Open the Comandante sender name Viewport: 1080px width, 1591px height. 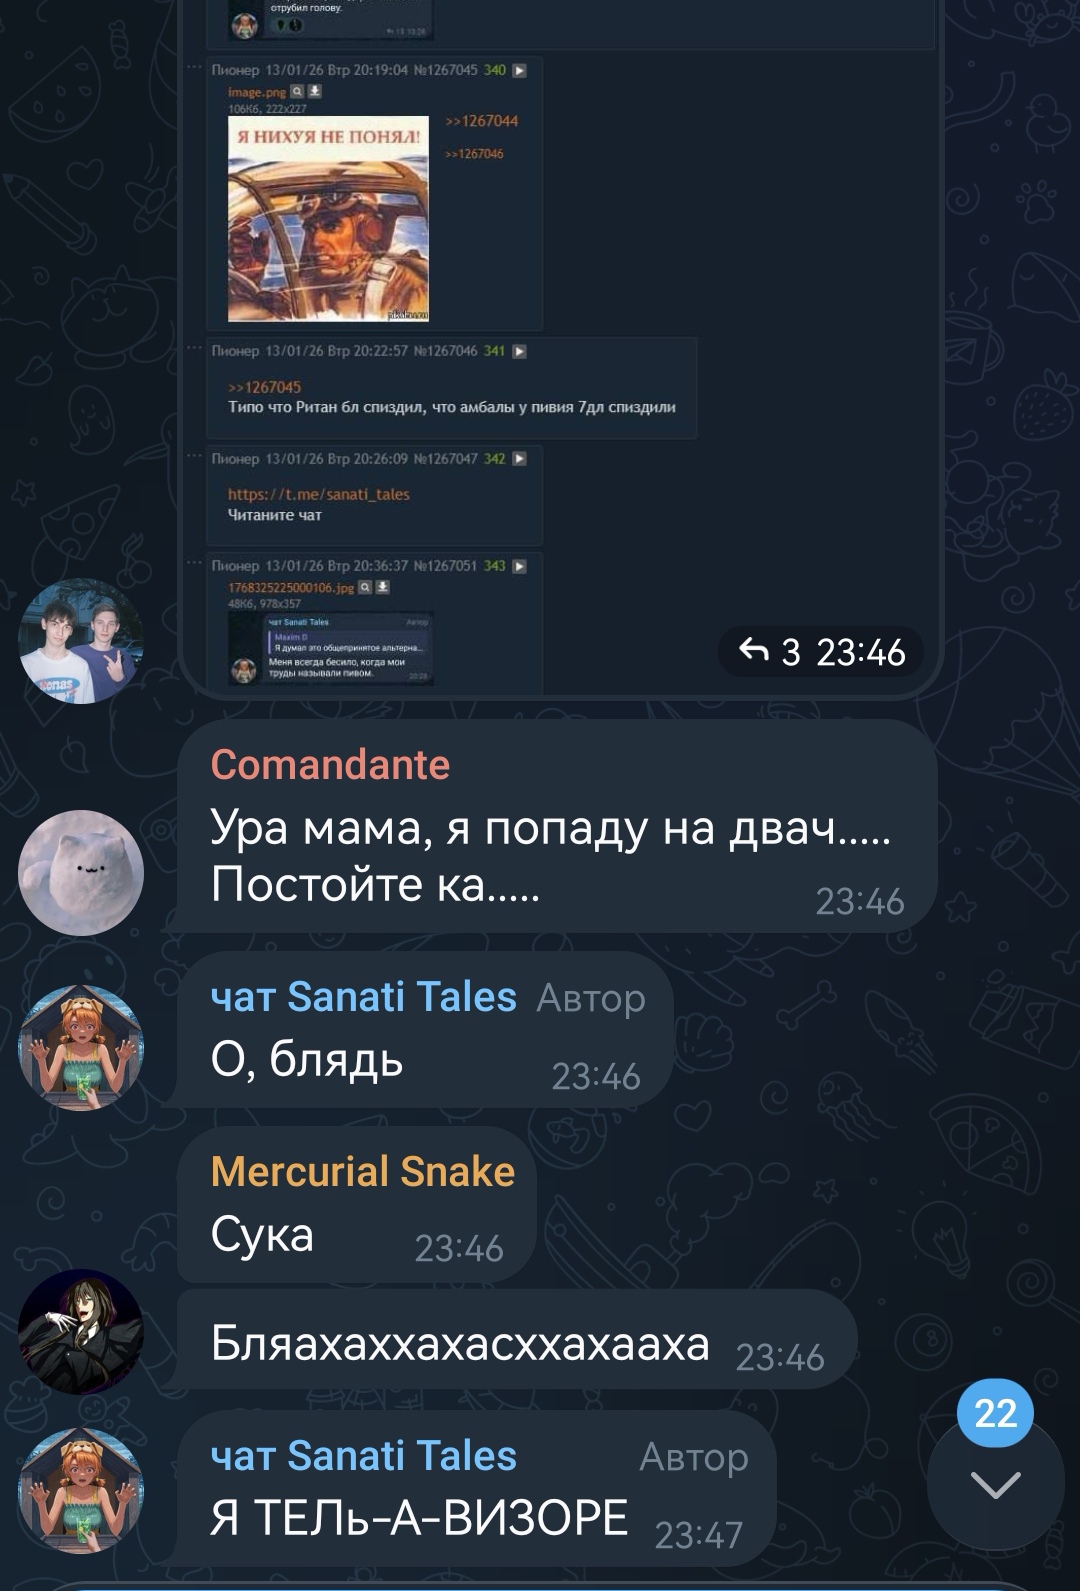(x=330, y=764)
